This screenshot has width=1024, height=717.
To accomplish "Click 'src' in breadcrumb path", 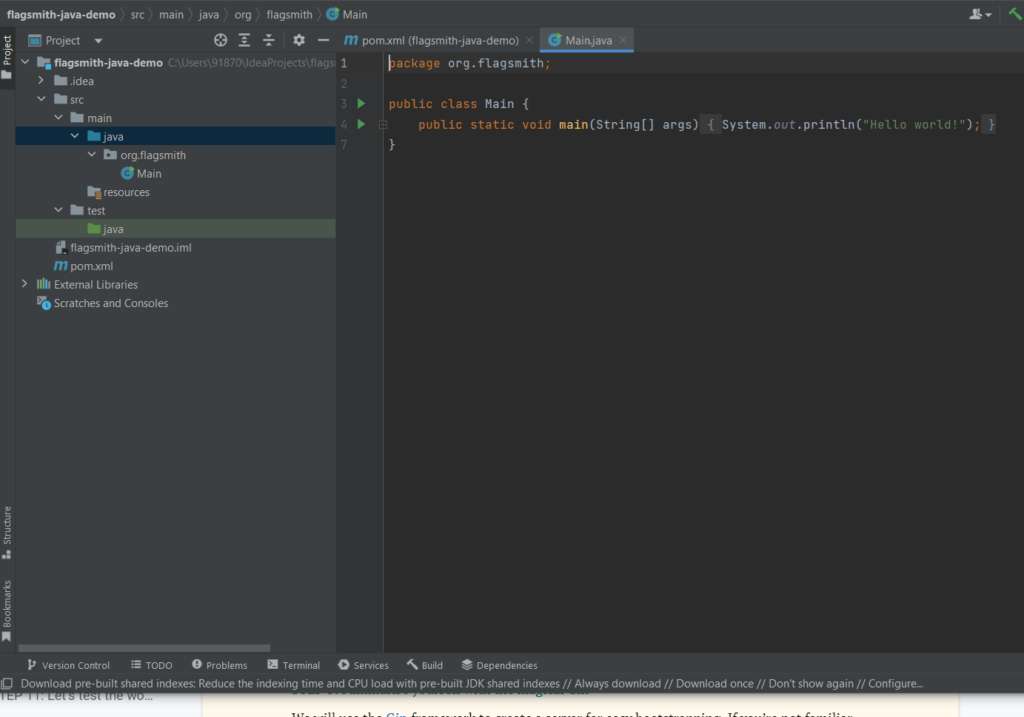I will (x=137, y=14).
